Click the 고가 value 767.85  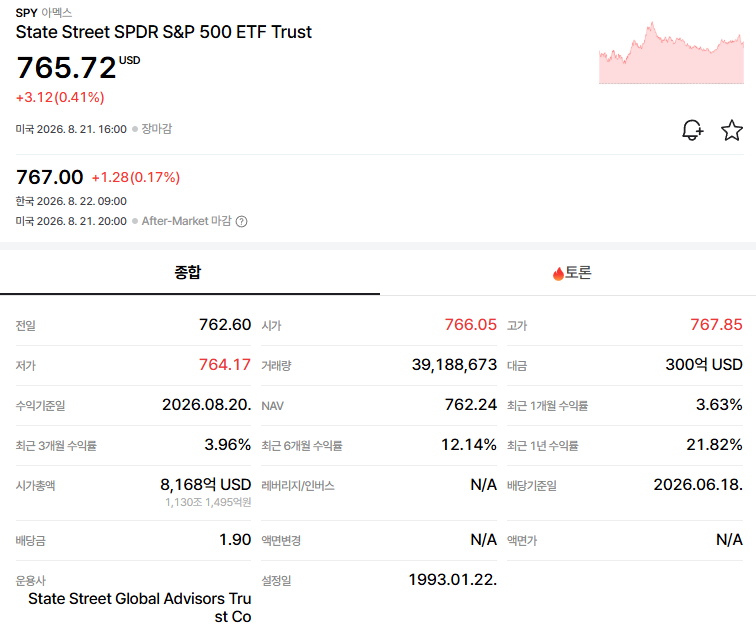click(x=716, y=324)
